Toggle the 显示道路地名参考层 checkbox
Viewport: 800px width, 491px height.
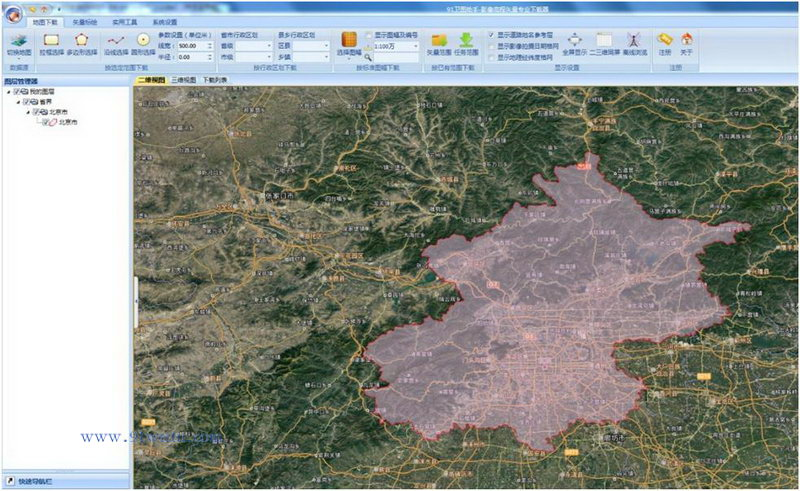point(491,35)
